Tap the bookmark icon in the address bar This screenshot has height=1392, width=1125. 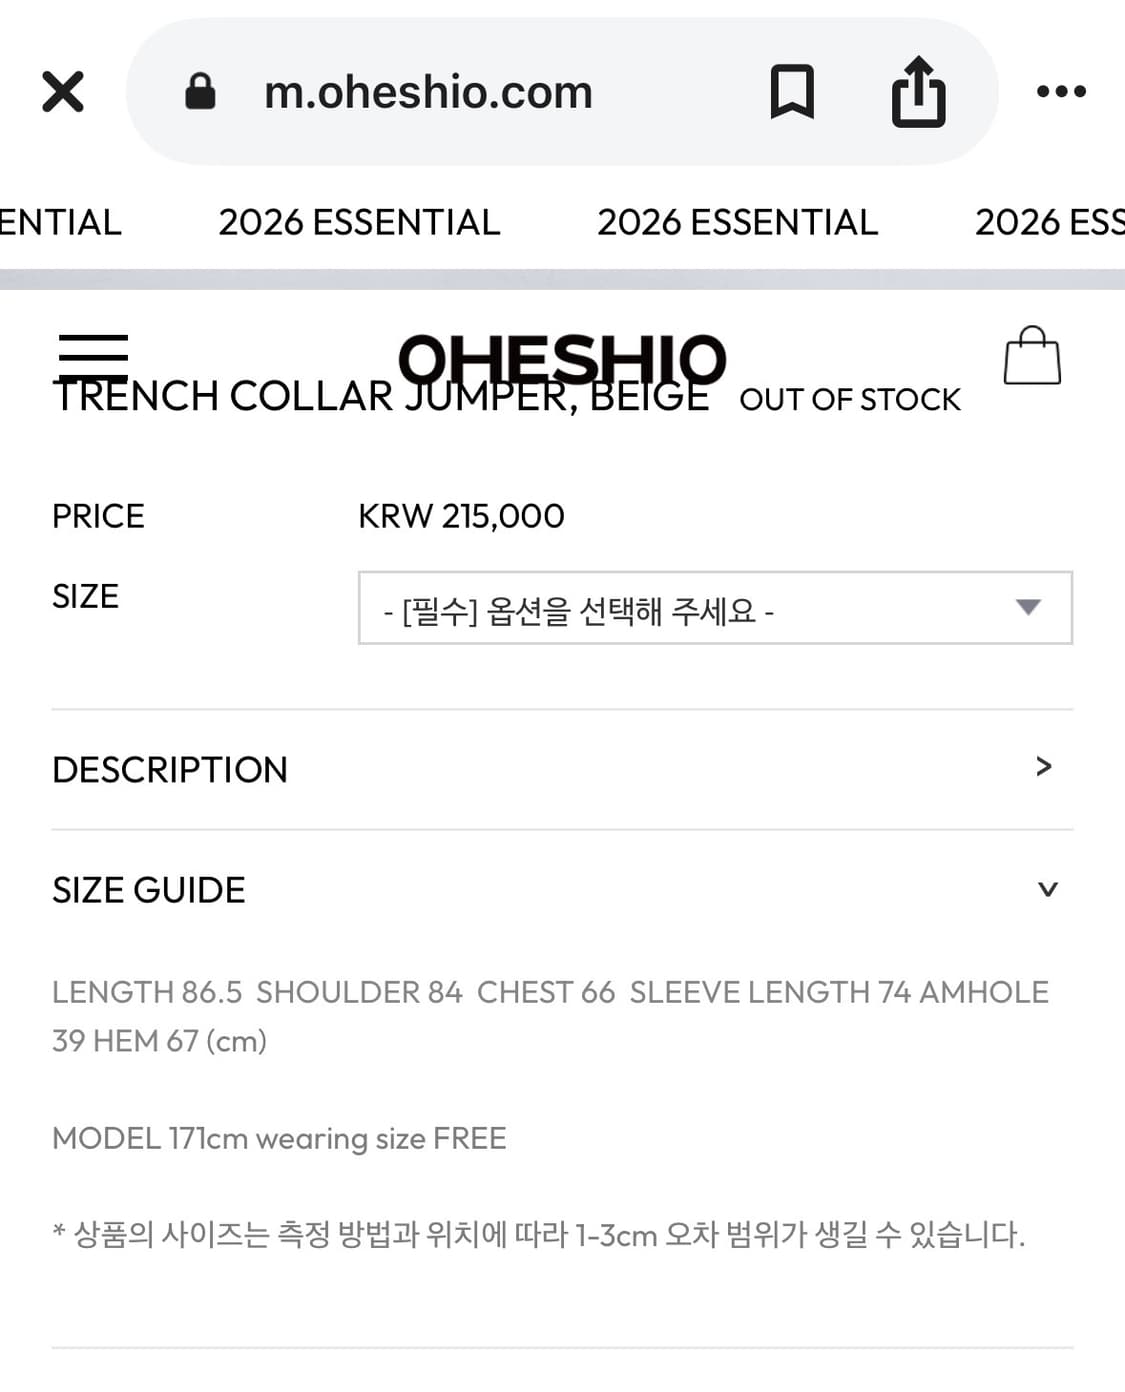click(791, 92)
